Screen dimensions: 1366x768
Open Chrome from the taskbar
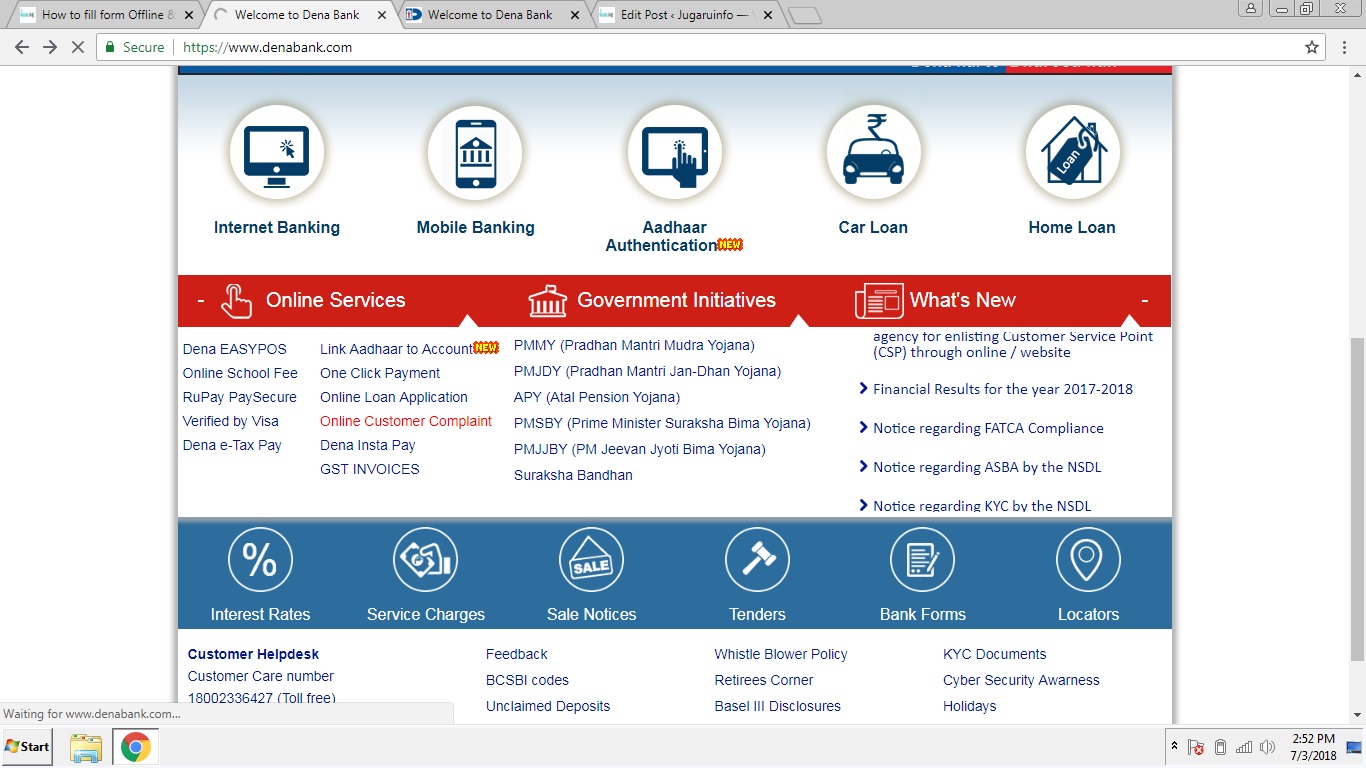[135, 746]
